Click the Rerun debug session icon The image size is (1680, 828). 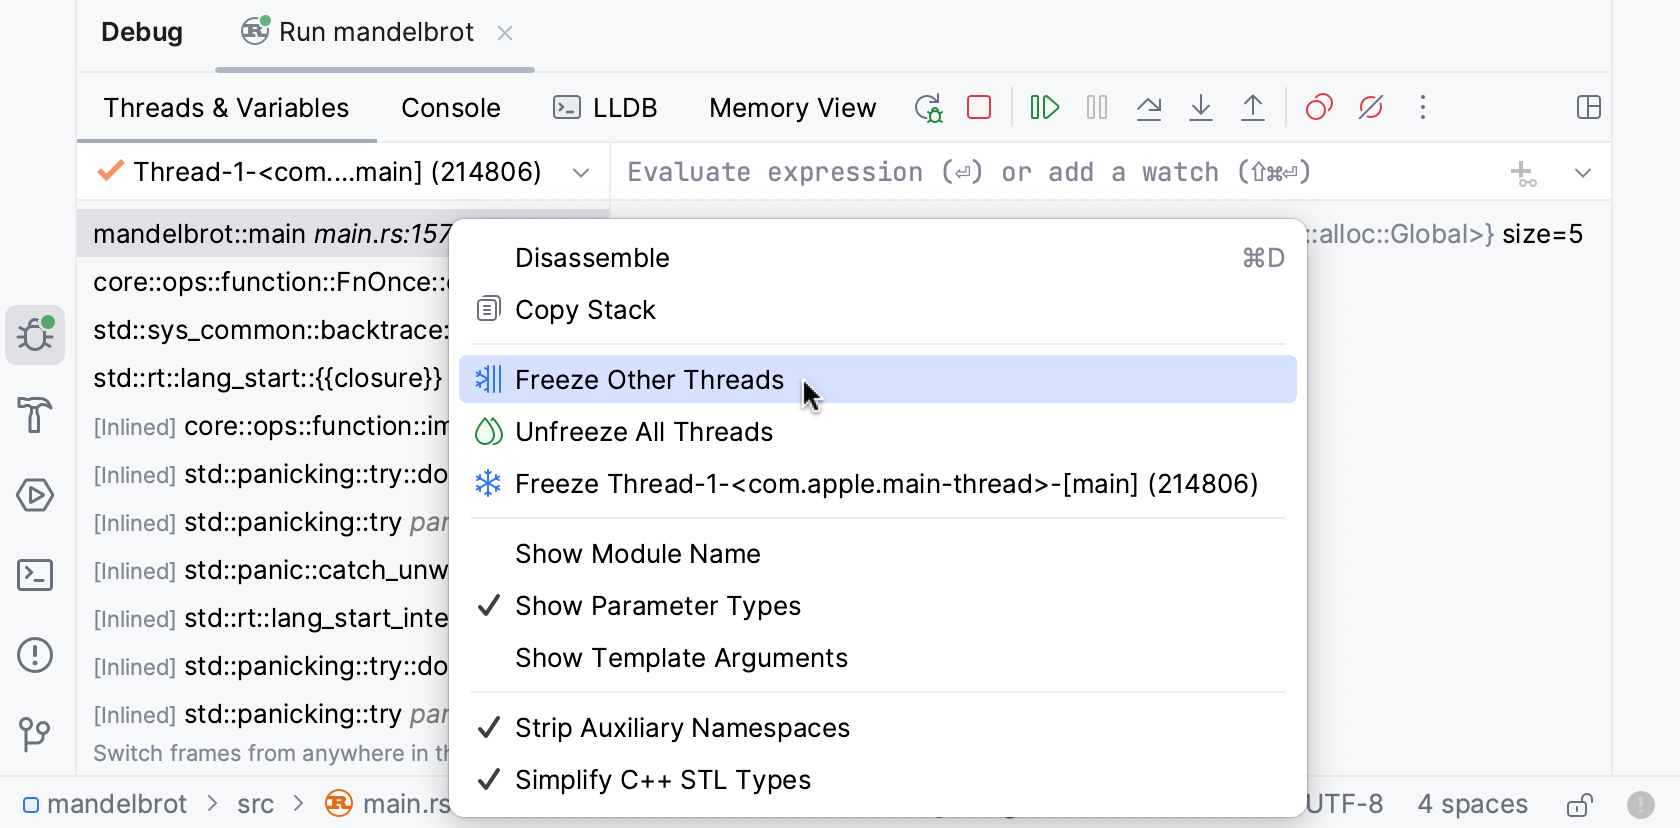pos(928,108)
